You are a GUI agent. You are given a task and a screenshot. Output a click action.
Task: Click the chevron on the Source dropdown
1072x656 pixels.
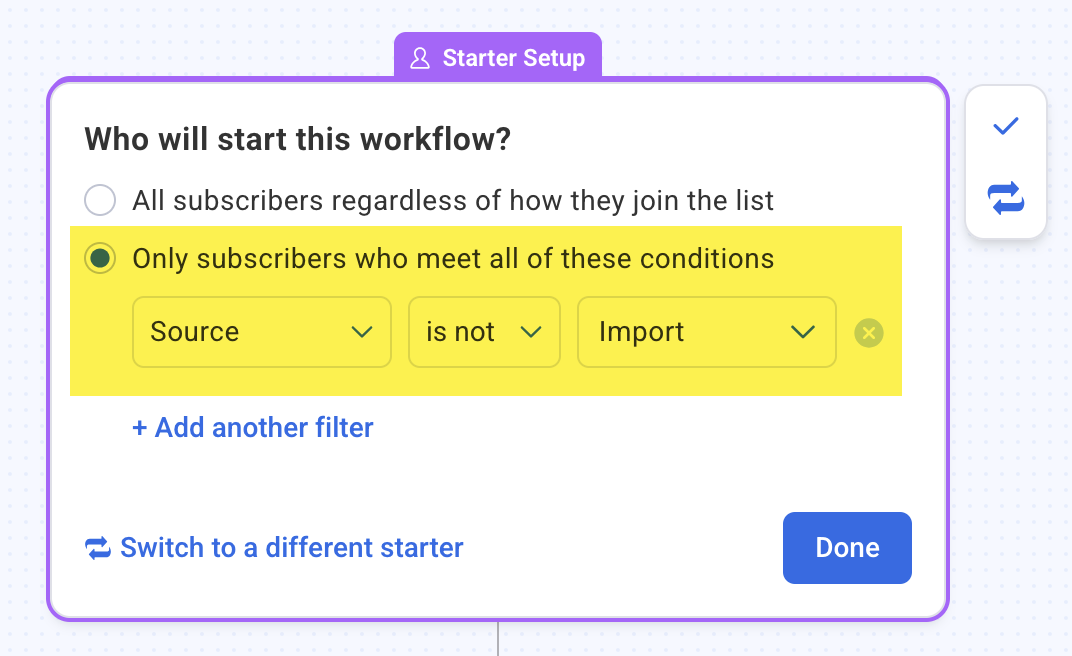pyautogui.click(x=362, y=332)
